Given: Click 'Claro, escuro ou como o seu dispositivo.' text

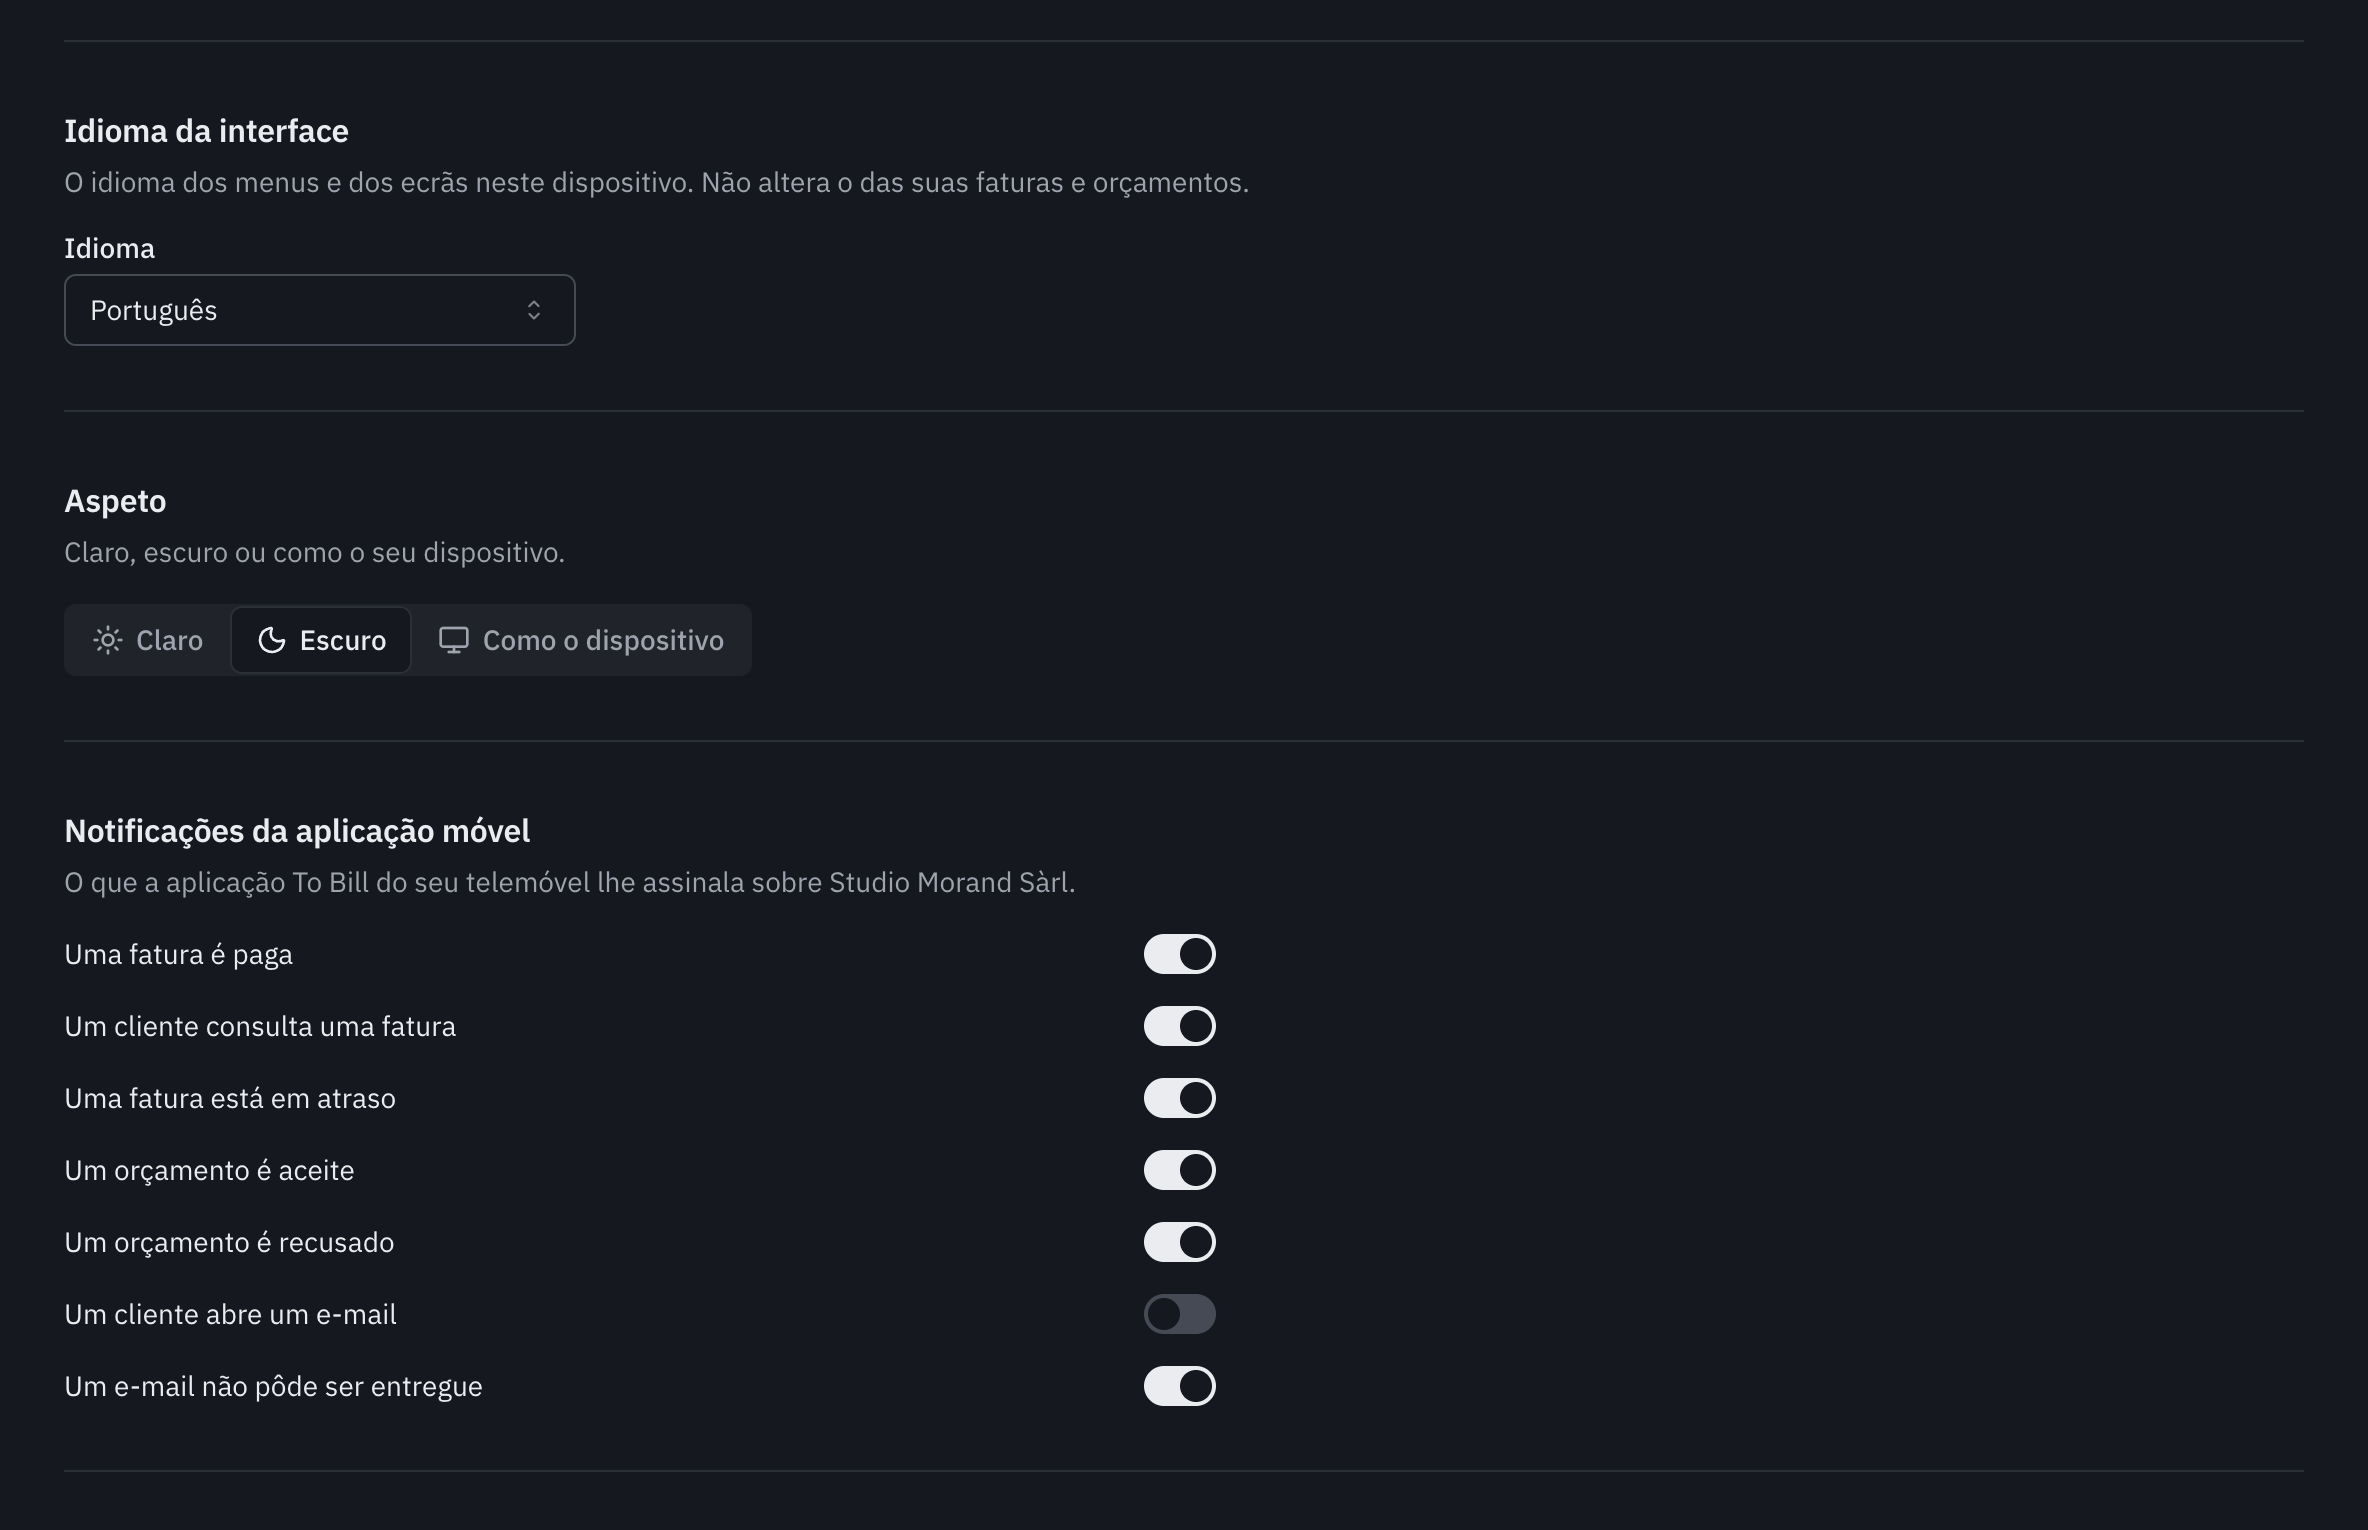Looking at the screenshot, I should pos(314,552).
